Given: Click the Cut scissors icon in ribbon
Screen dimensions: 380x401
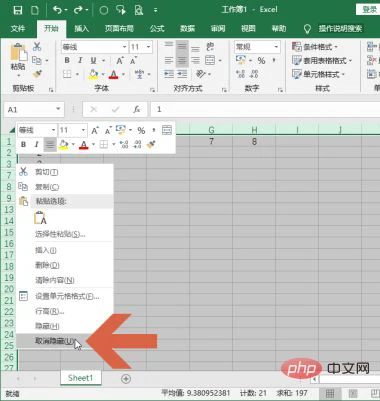Looking at the screenshot, I should pos(37,47).
